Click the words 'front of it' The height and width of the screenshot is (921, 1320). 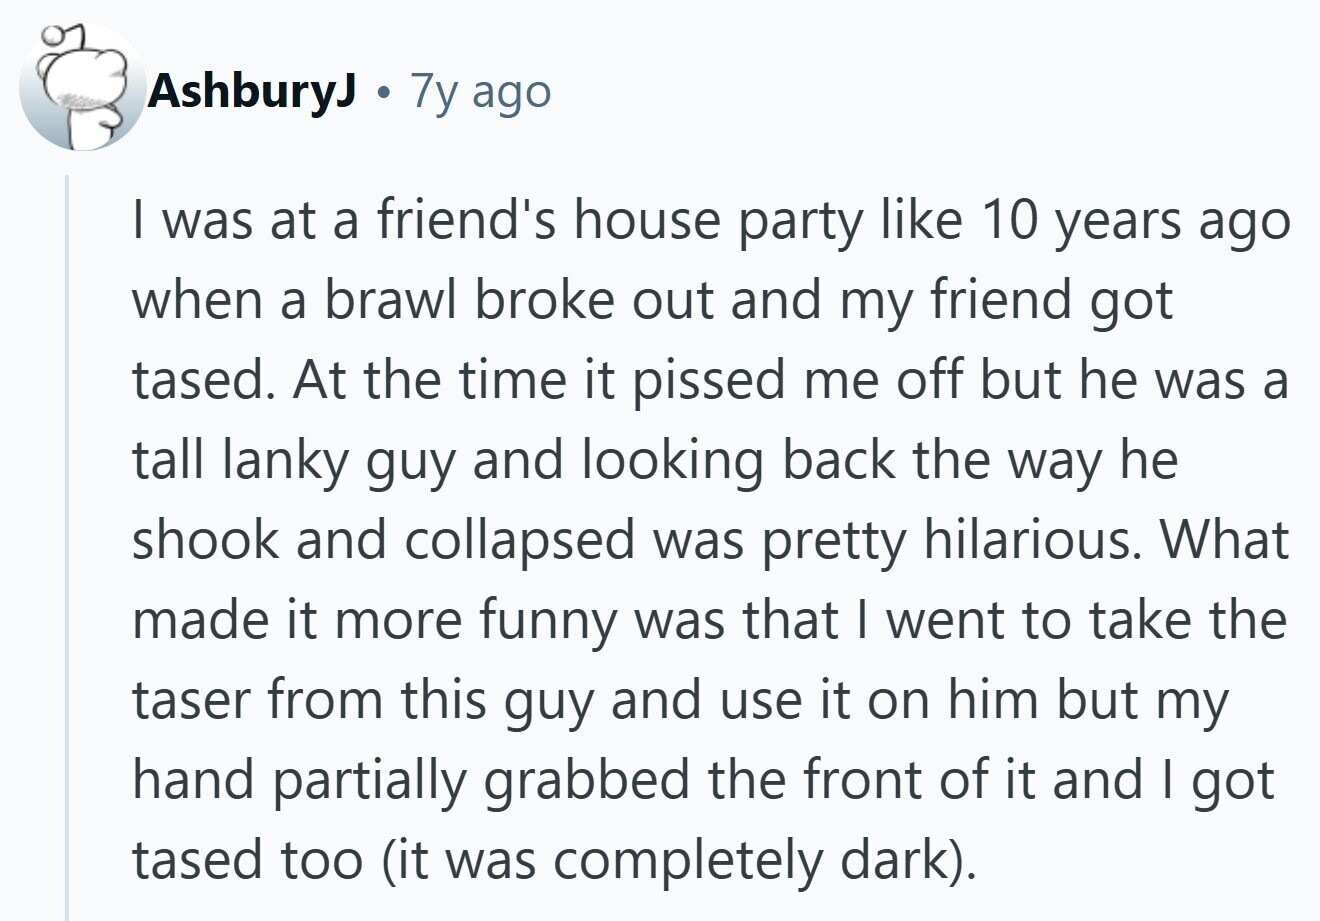coord(914,778)
